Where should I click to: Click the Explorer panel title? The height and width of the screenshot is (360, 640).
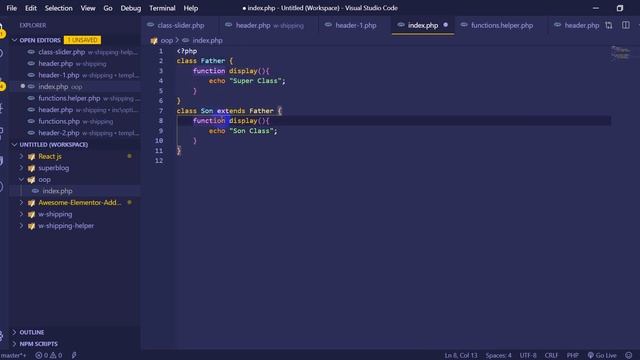tap(33, 25)
